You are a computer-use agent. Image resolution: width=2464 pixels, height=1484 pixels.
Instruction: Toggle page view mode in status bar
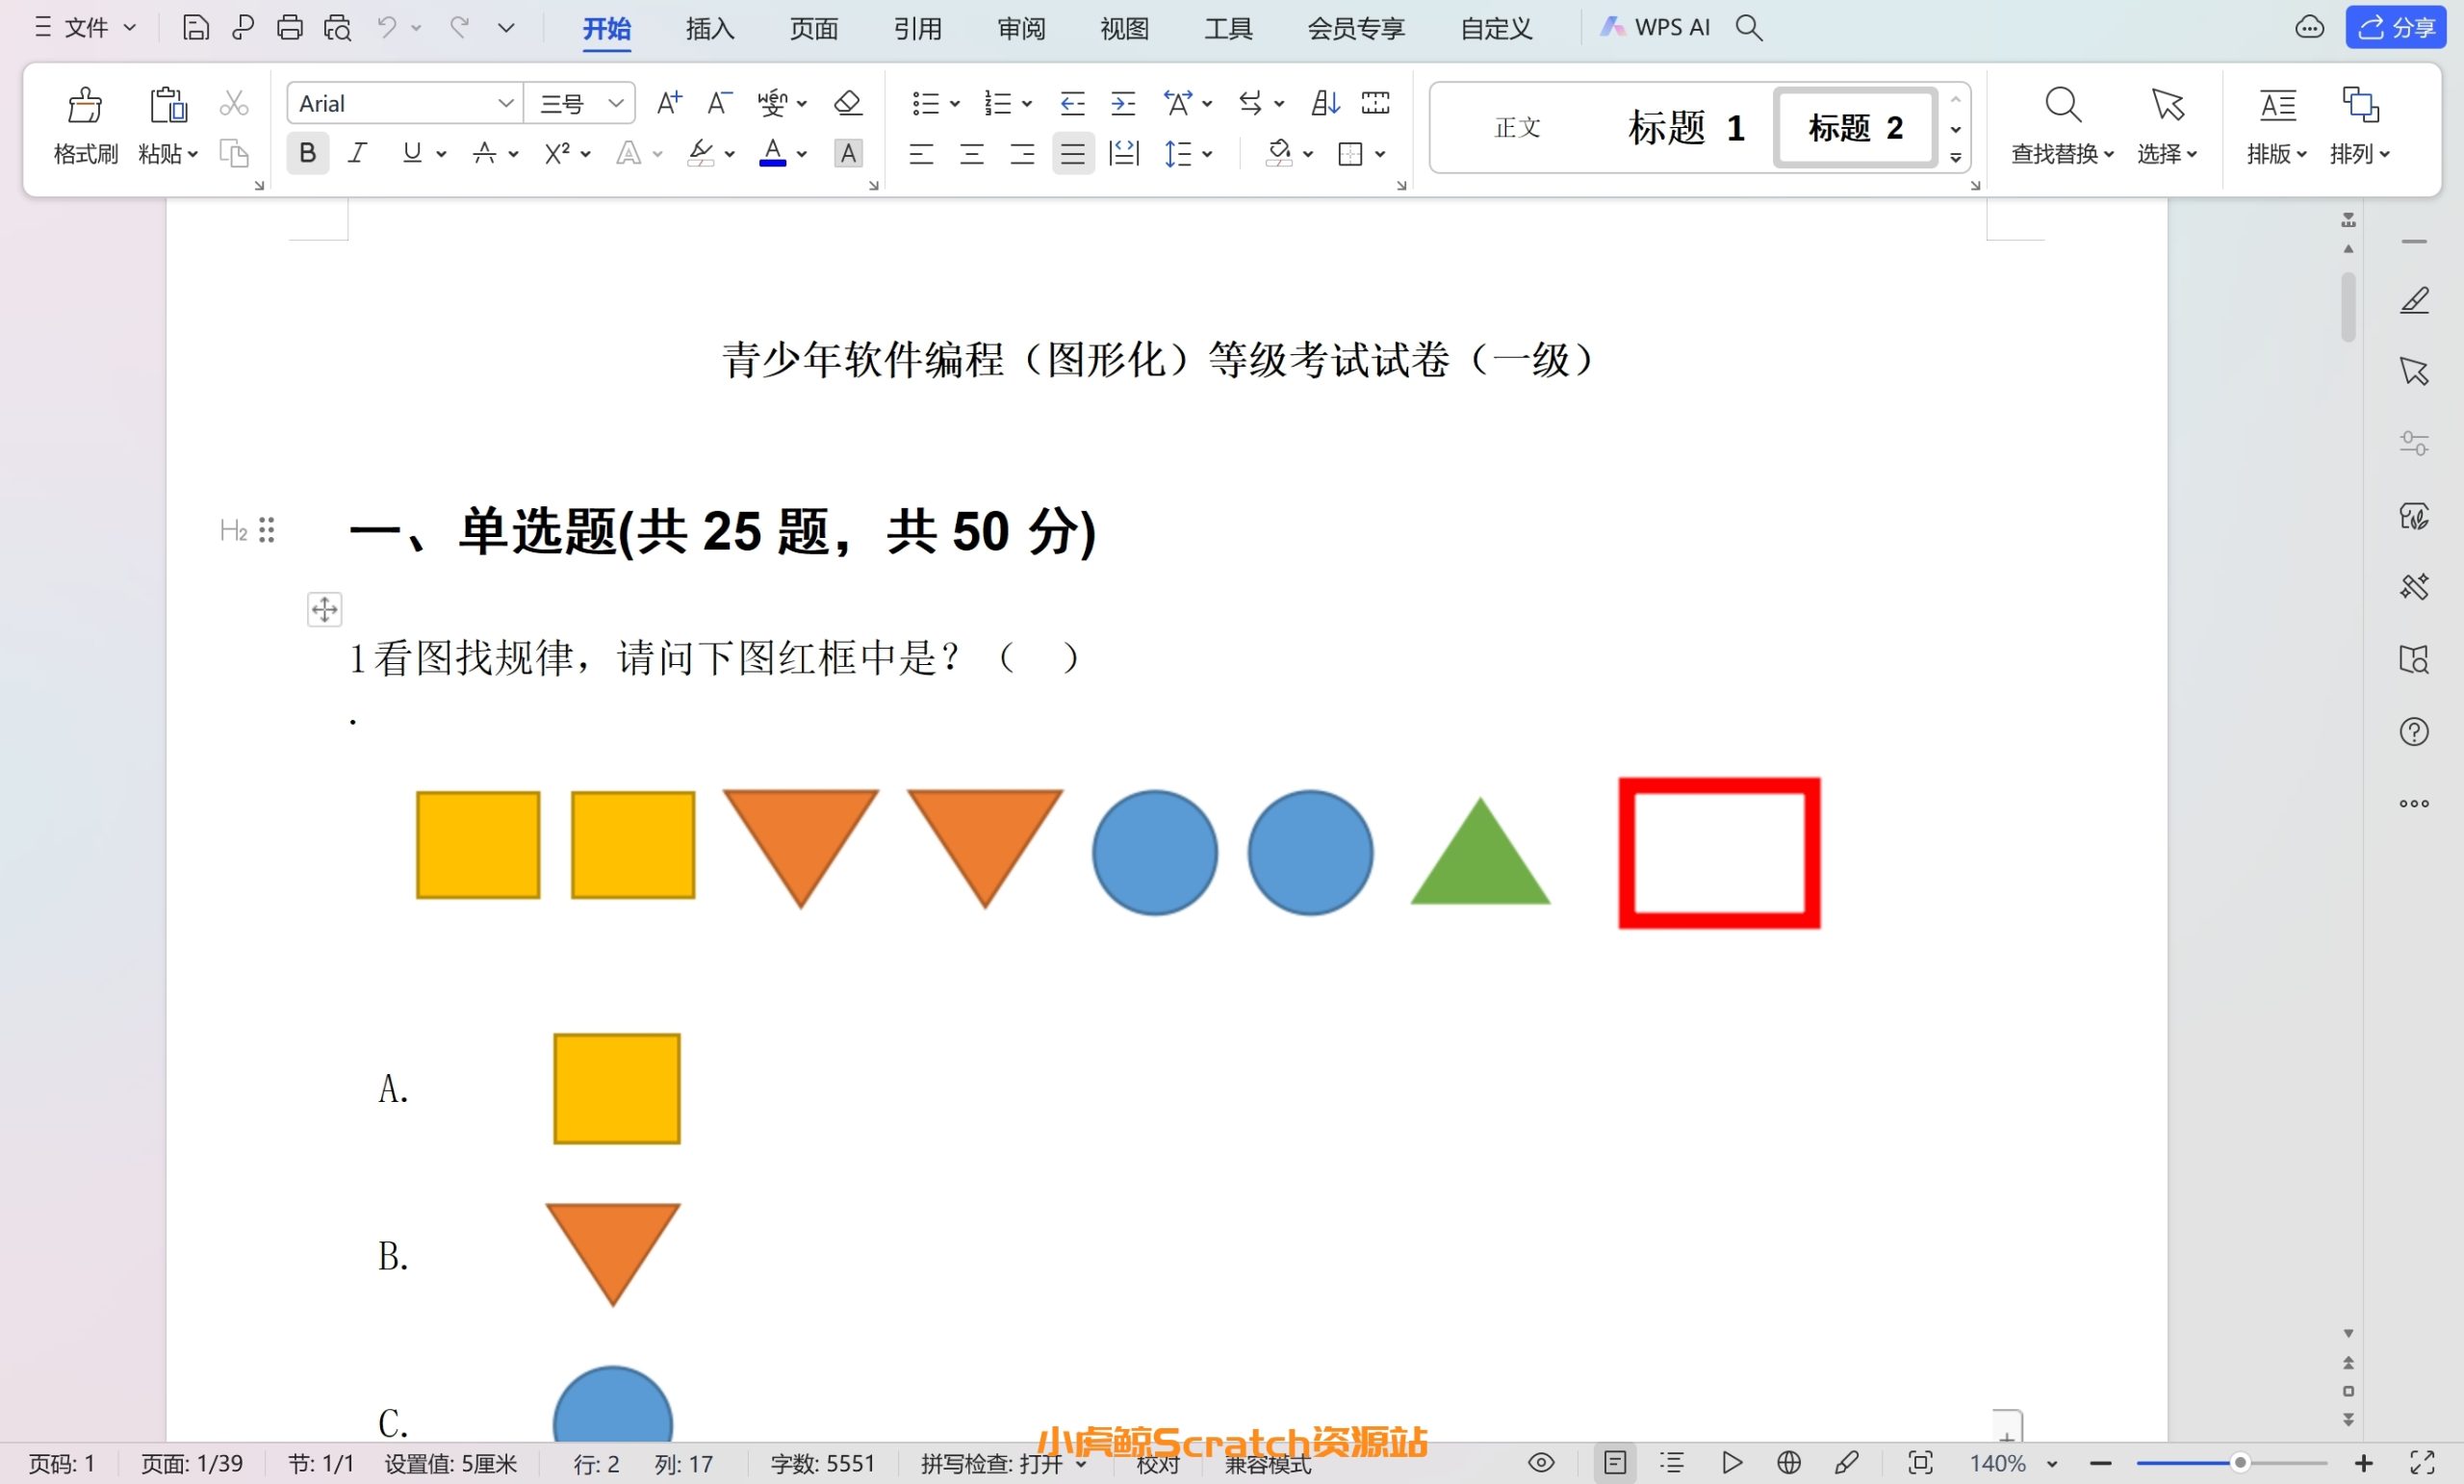1615,1463
